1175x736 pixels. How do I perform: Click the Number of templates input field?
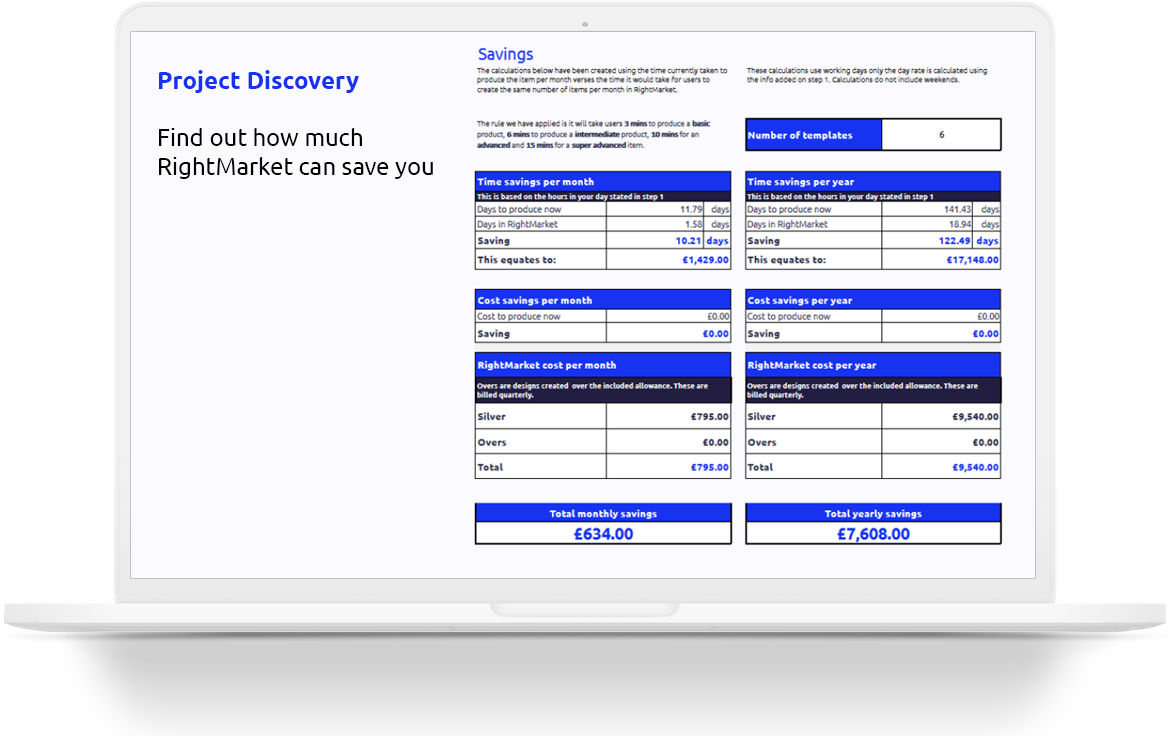click(x=940, y=134)
